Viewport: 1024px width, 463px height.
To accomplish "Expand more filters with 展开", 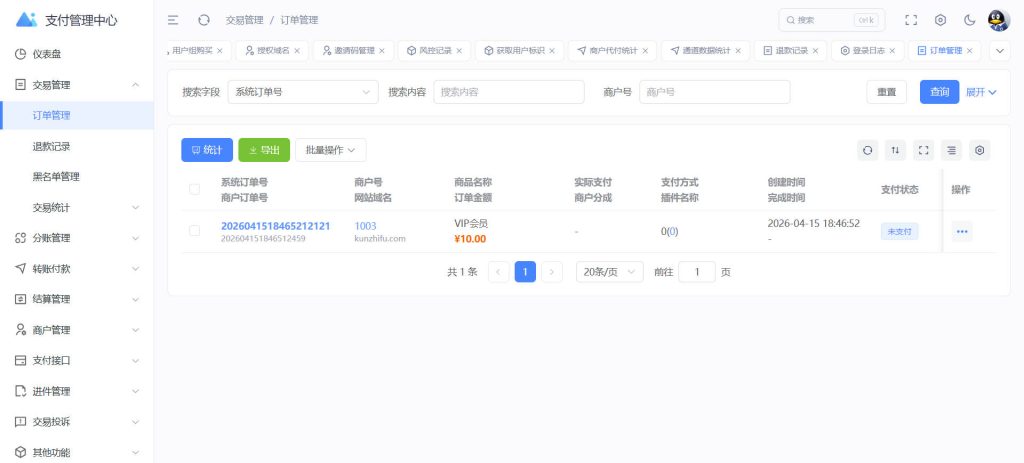I will tap(981, 92).
